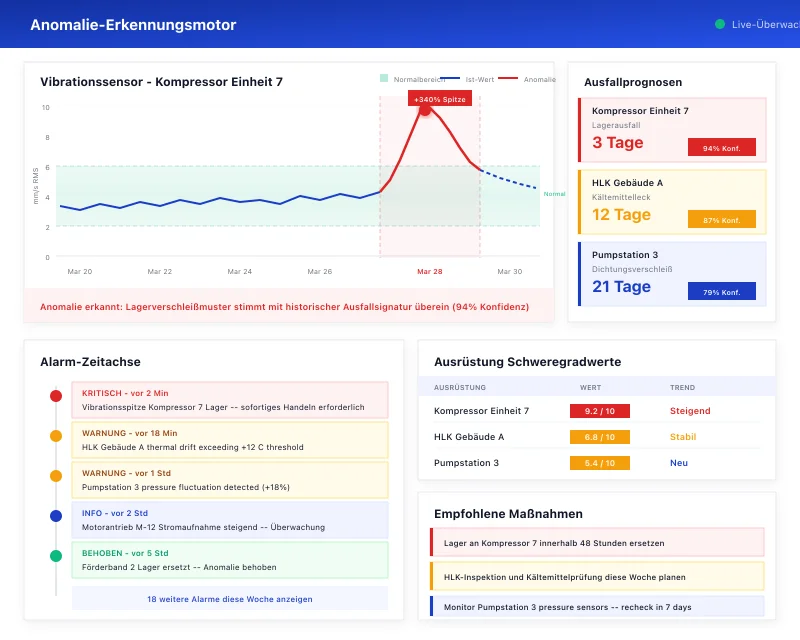Click the anomaly peak marker on the chart
Image resolution: width=800 pixels, height=640 pixels.
point(425,111)
